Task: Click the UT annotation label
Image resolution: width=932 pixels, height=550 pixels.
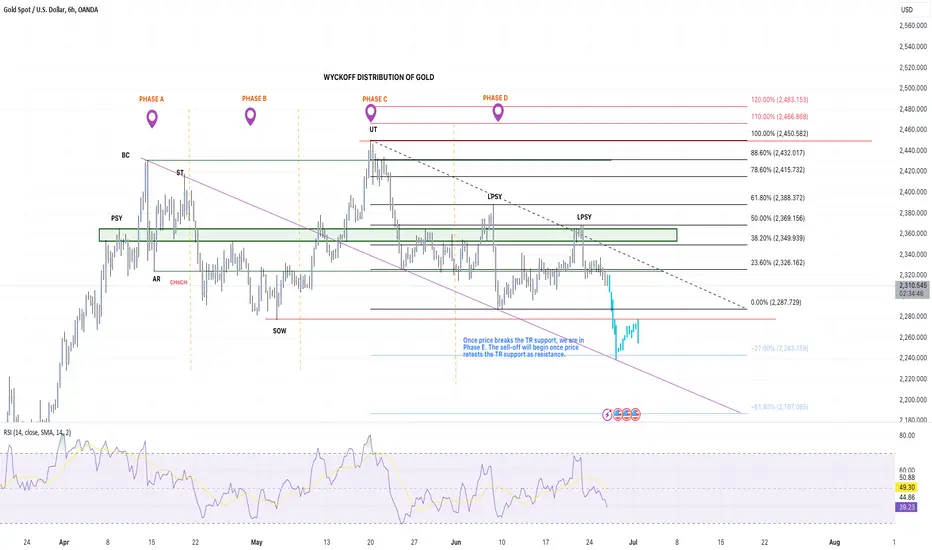Action: pos(373,130)
